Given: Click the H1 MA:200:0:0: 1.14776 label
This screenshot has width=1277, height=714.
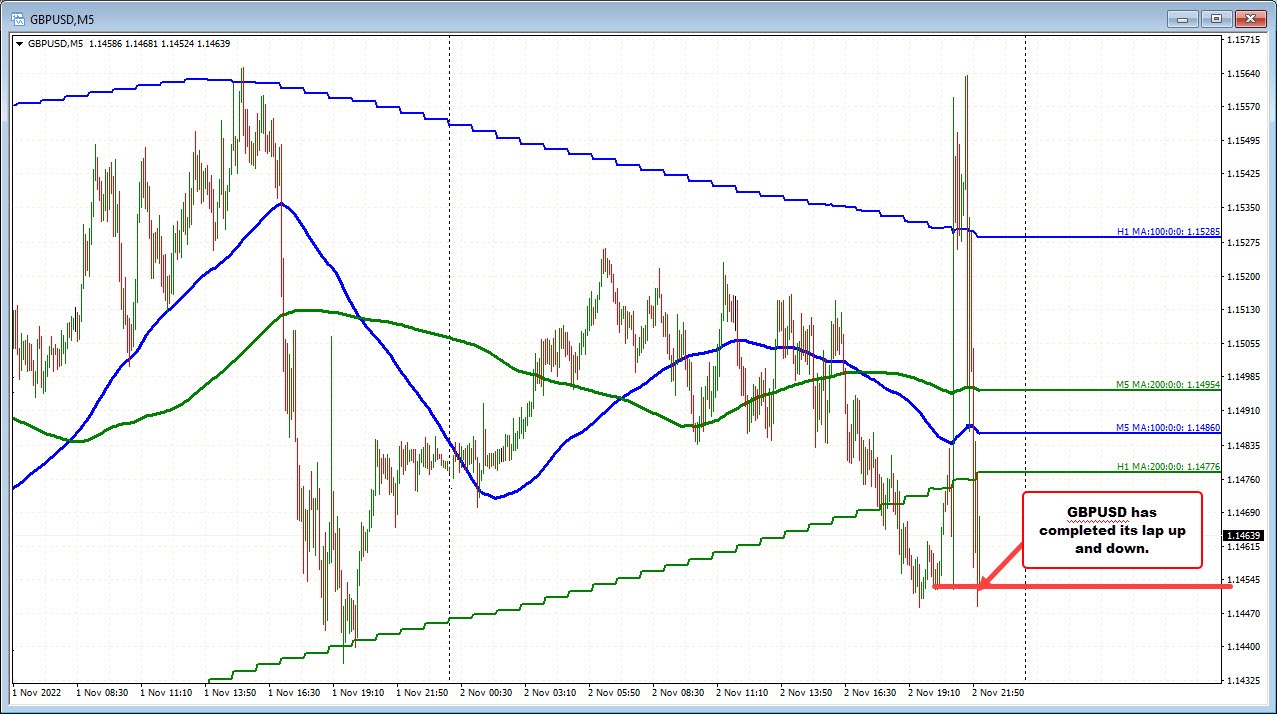Looking at the screenshot, I should (1168, 466).
